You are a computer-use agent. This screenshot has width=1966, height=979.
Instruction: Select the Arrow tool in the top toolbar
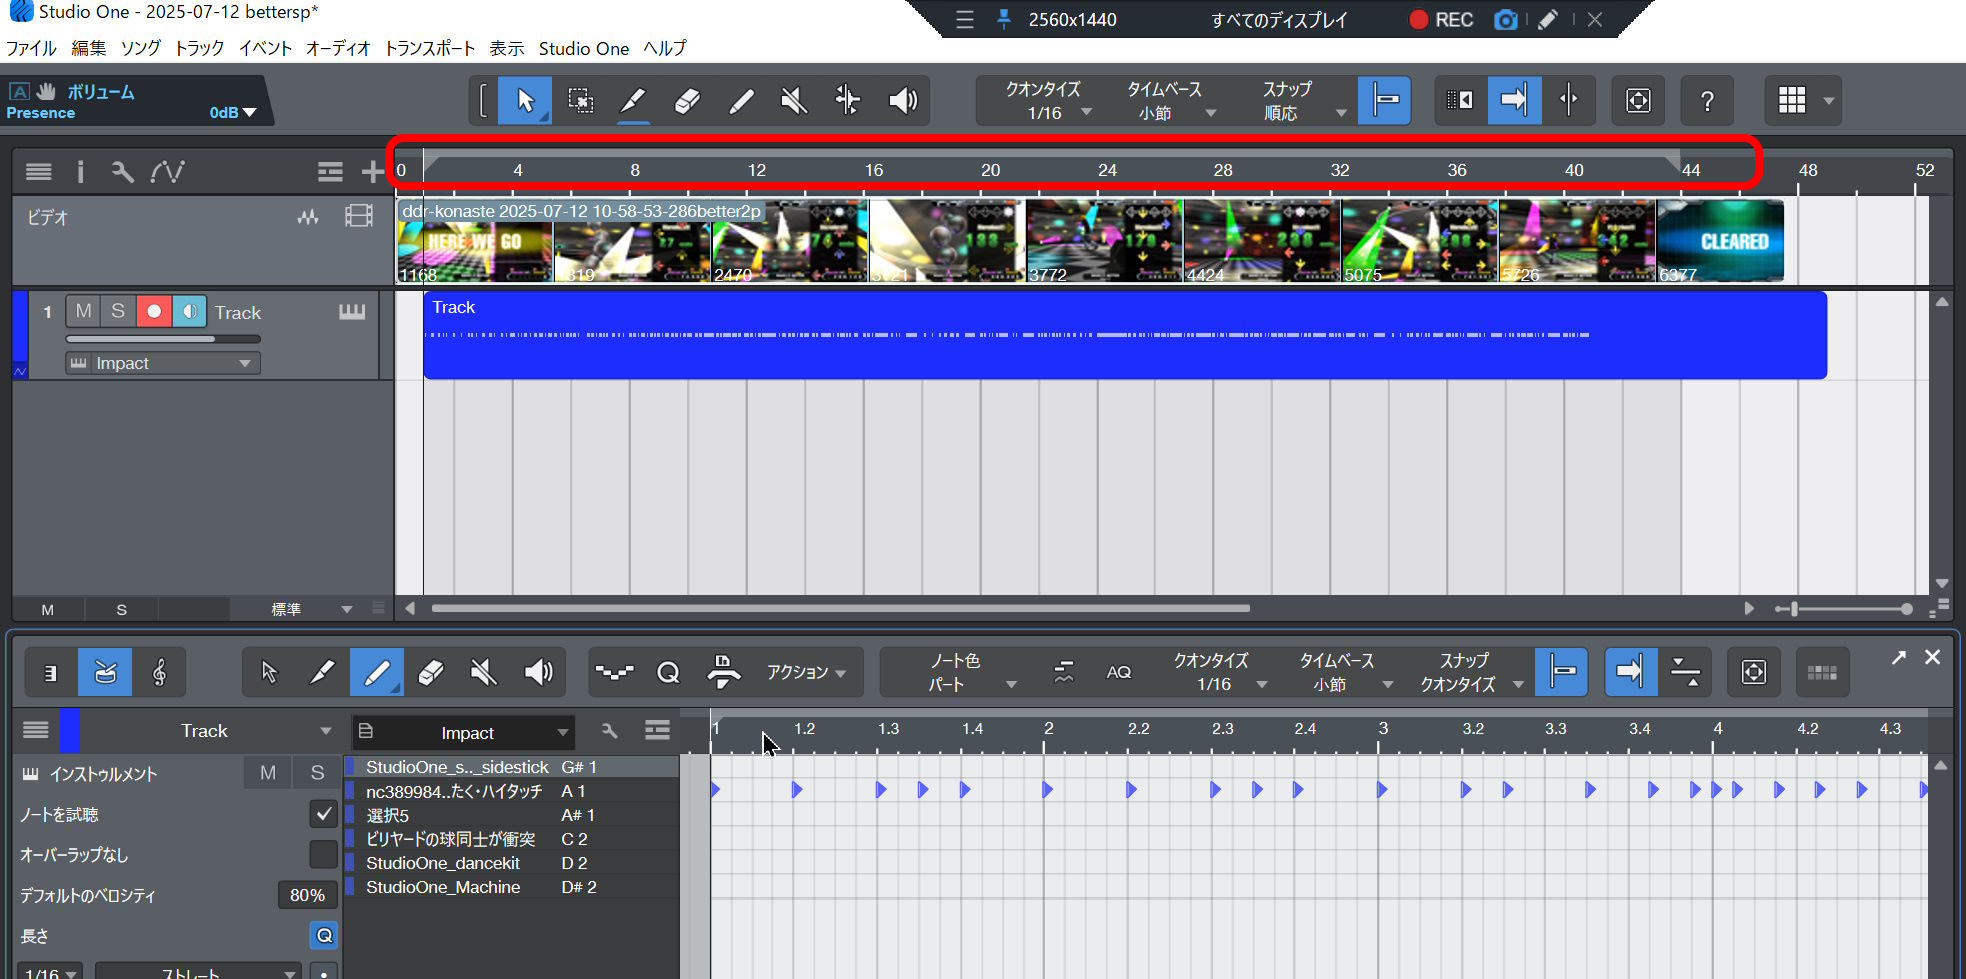(x=525, y=100)
